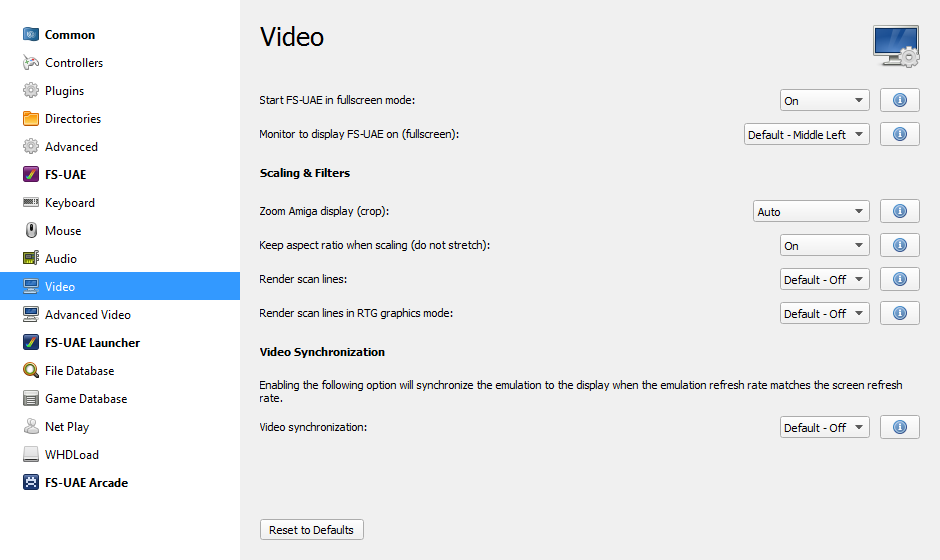This screenshot has height=560, width=940.
Task: Open the fullscreen mode On dropdown
Action: (x=824, y=101)
